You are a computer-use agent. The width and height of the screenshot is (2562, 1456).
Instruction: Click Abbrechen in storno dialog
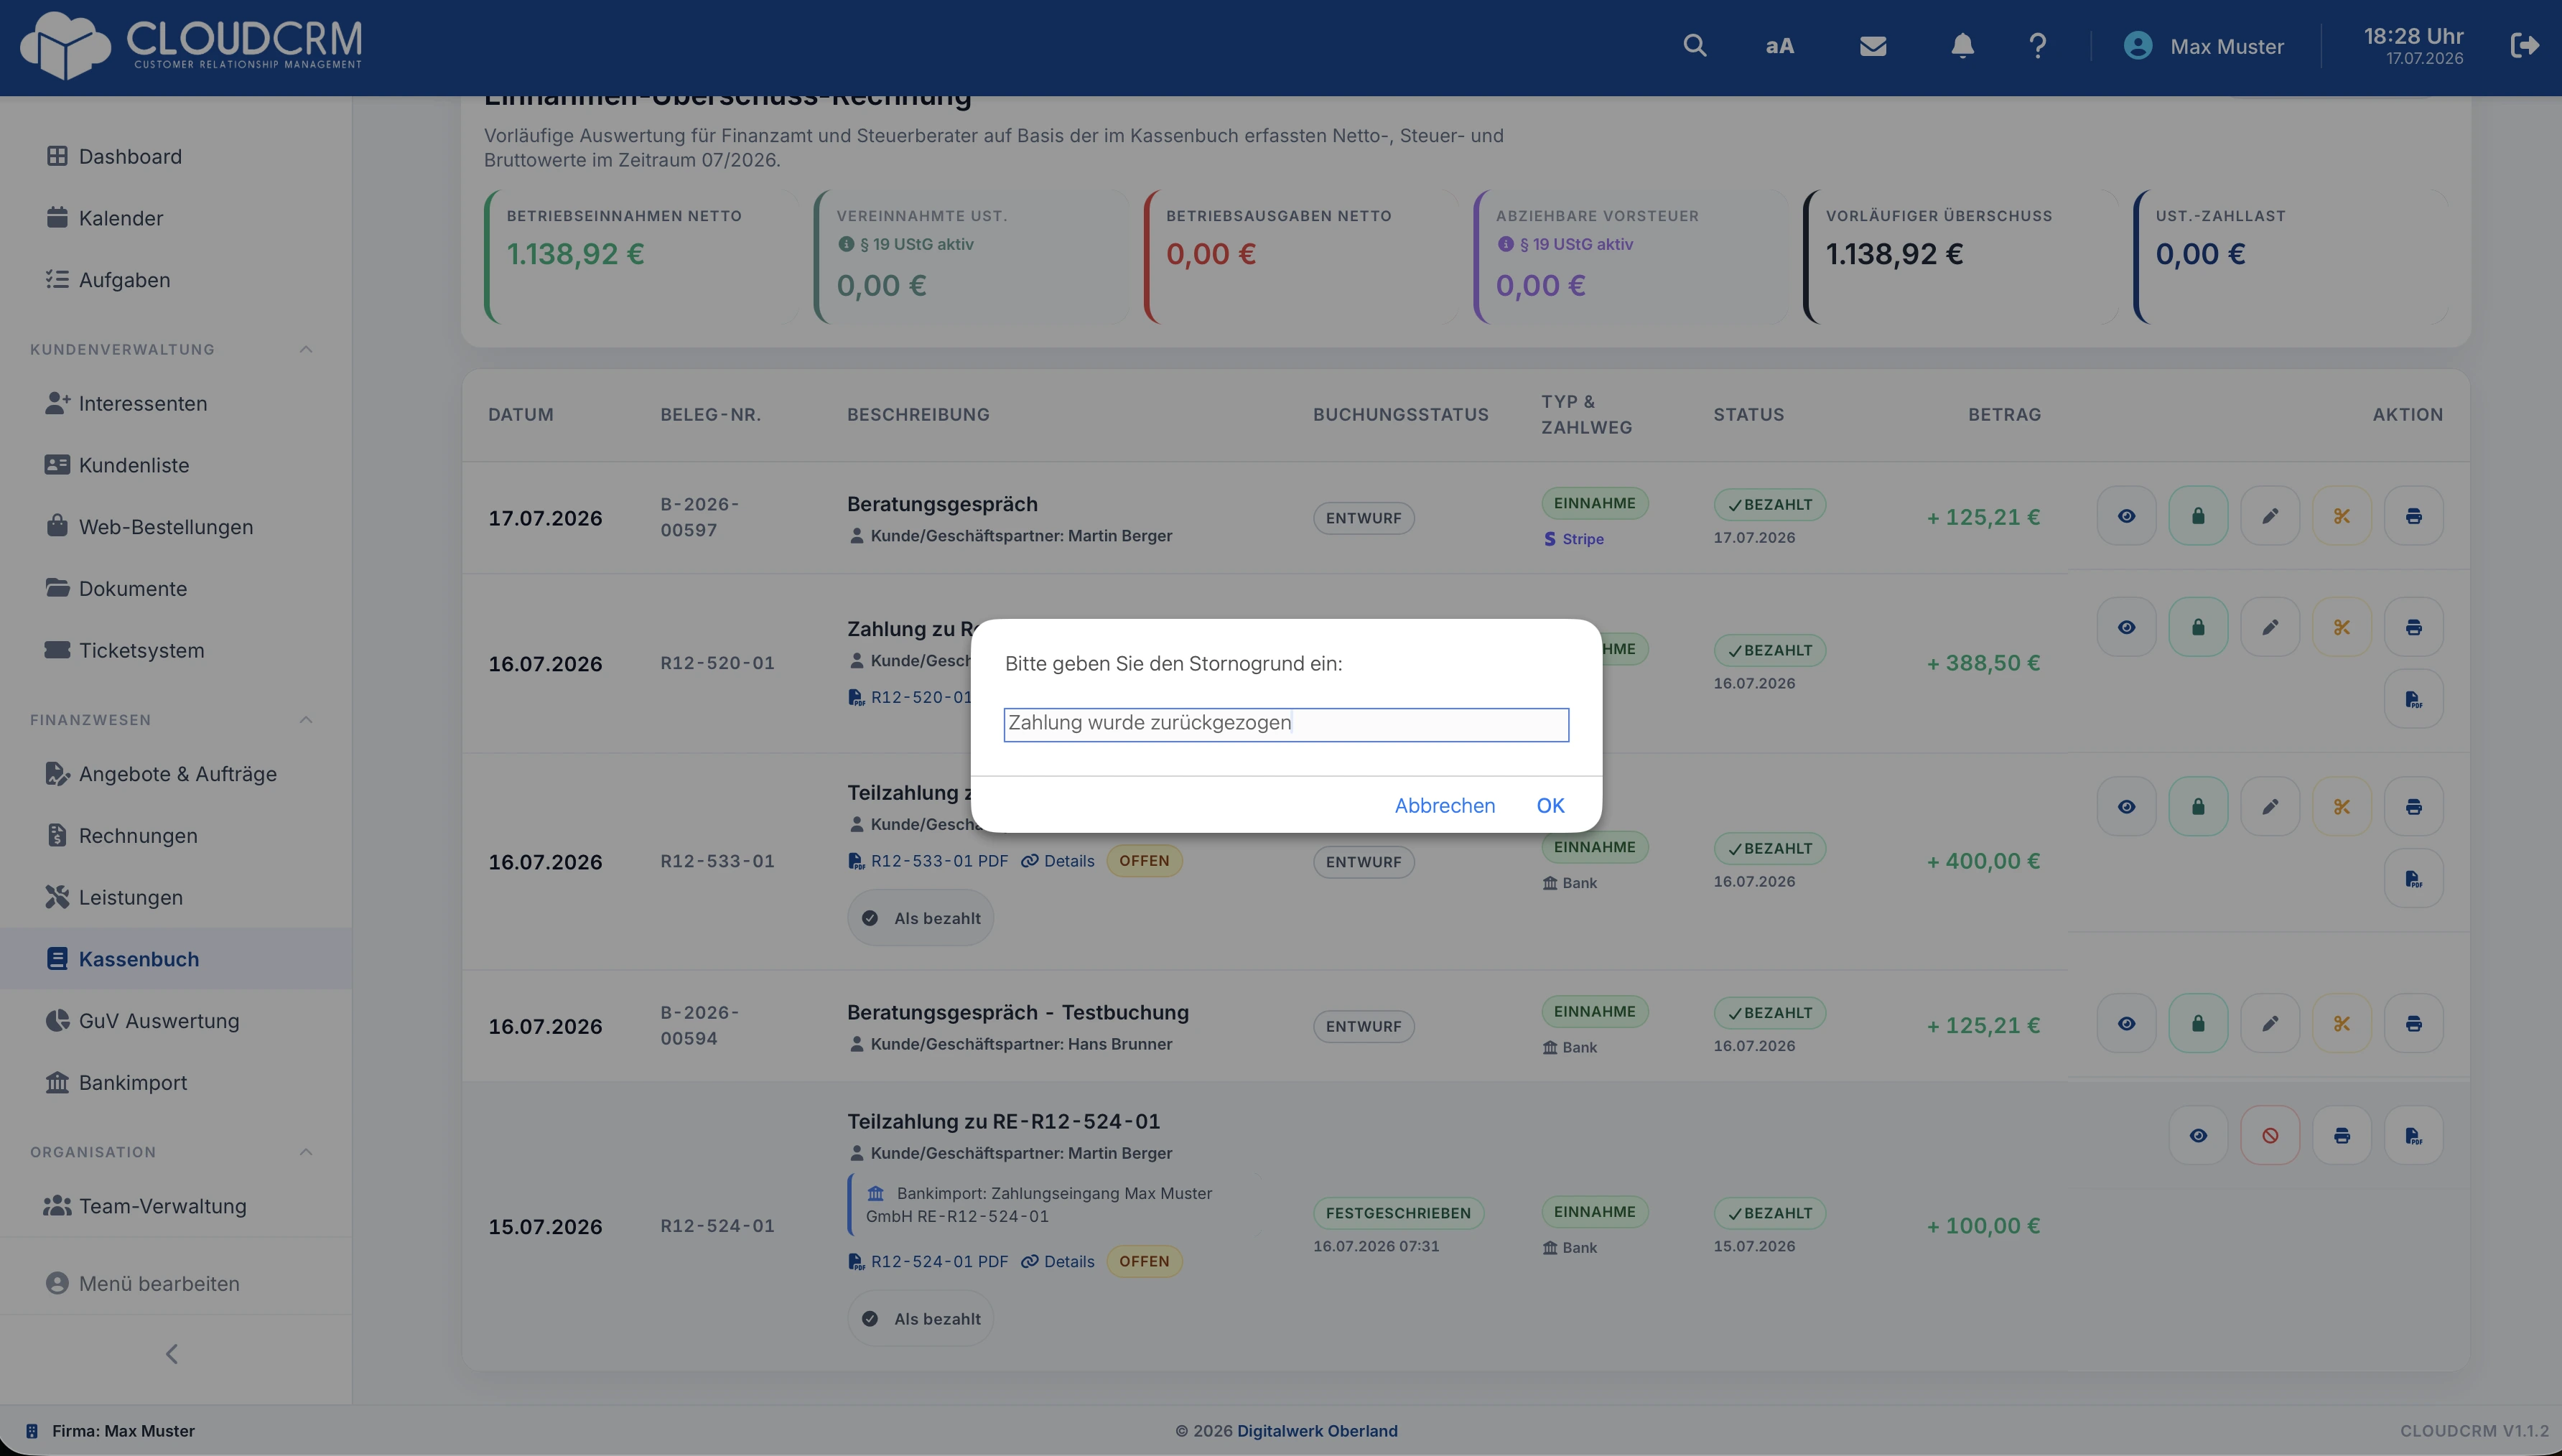[x=1445, y=806]
